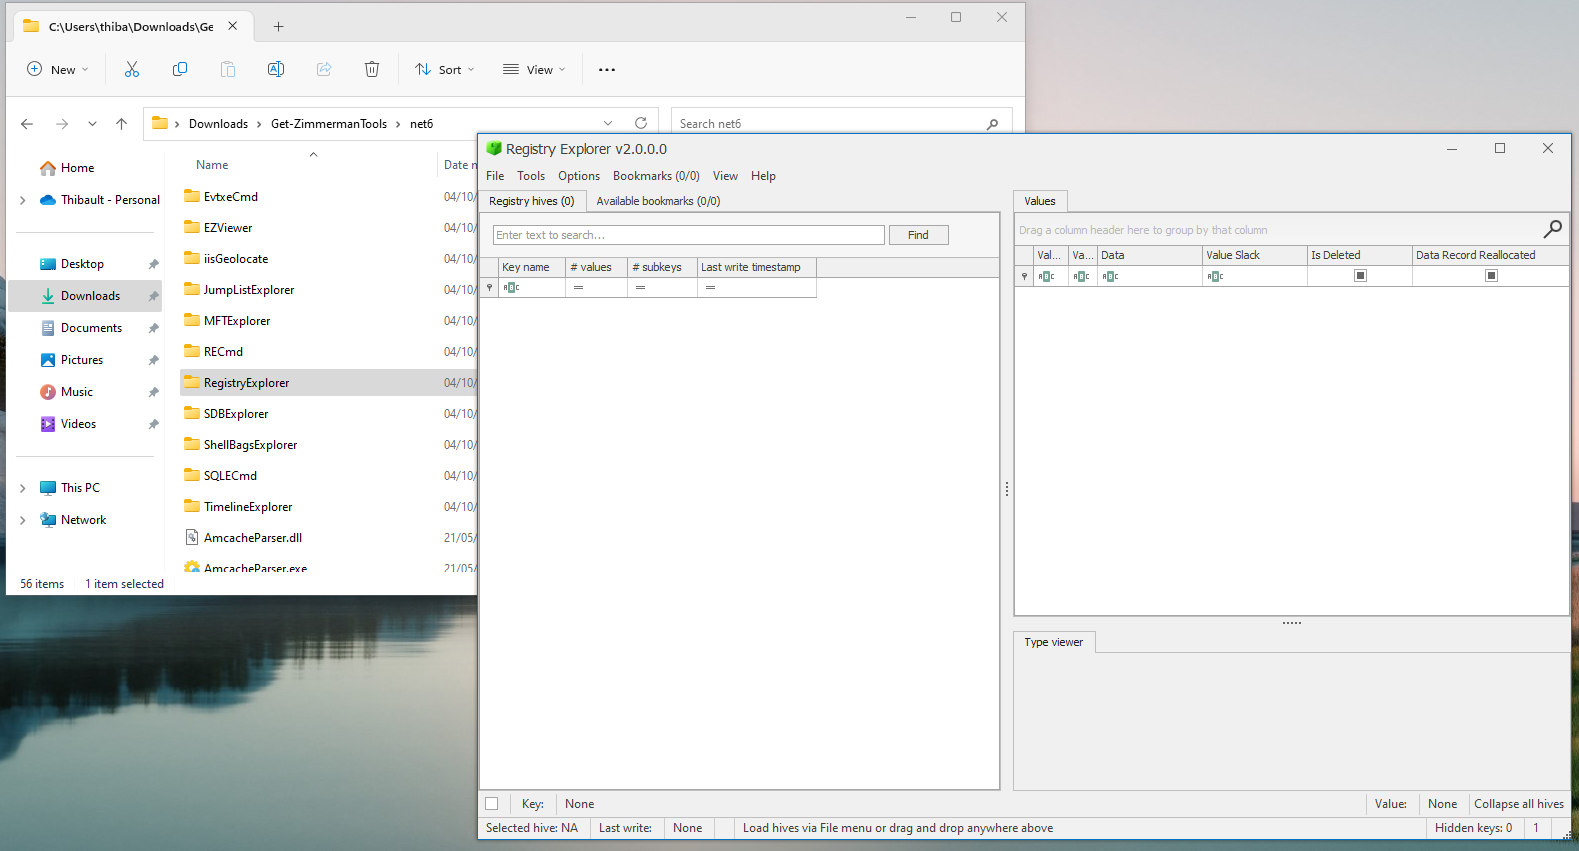This screenshot has width=1579, height=851.
Task: Select the TimelineExplorer folder
Action: (x=248, y=507)
